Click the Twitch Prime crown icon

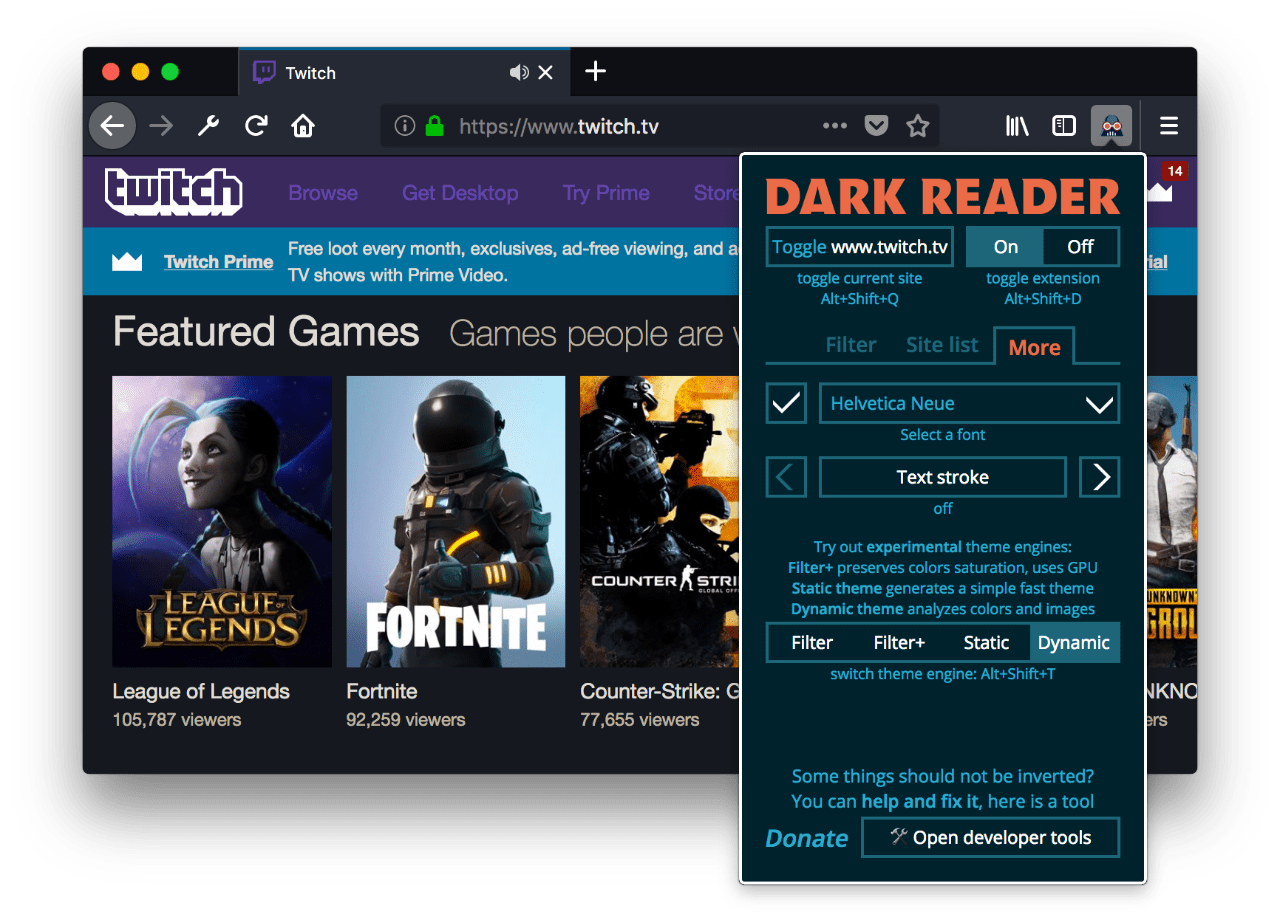(x=127, y=262)
